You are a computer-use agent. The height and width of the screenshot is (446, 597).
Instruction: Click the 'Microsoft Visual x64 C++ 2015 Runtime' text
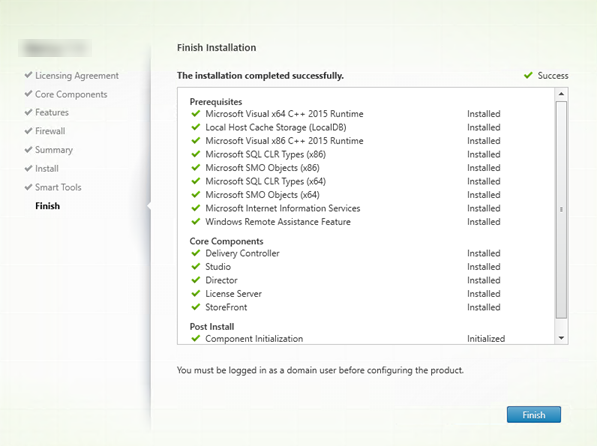(284, 113)
